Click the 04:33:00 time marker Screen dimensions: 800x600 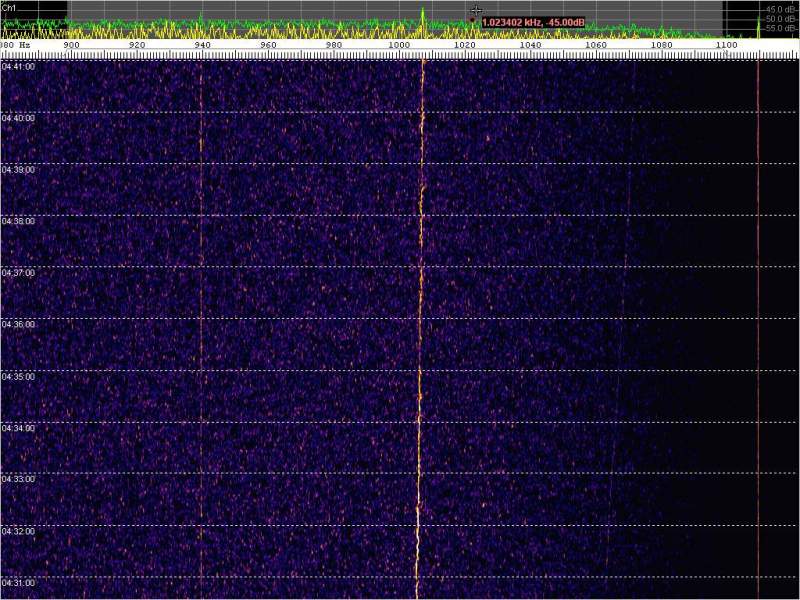[x=18, y=480]
